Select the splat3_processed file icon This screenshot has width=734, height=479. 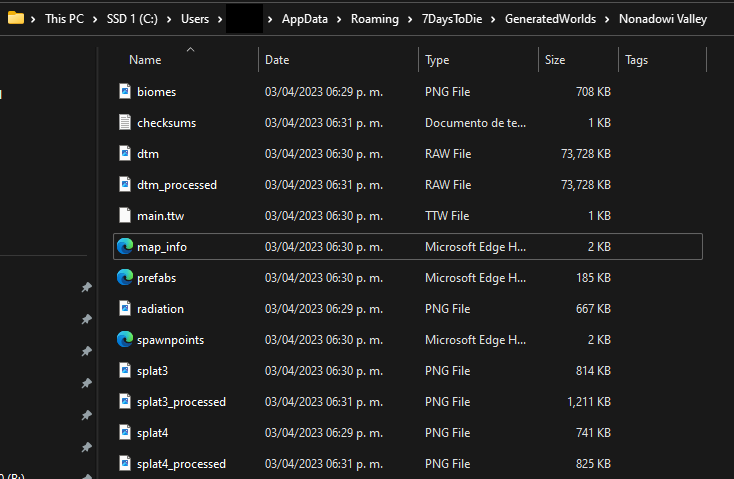[x=125, y=401]
